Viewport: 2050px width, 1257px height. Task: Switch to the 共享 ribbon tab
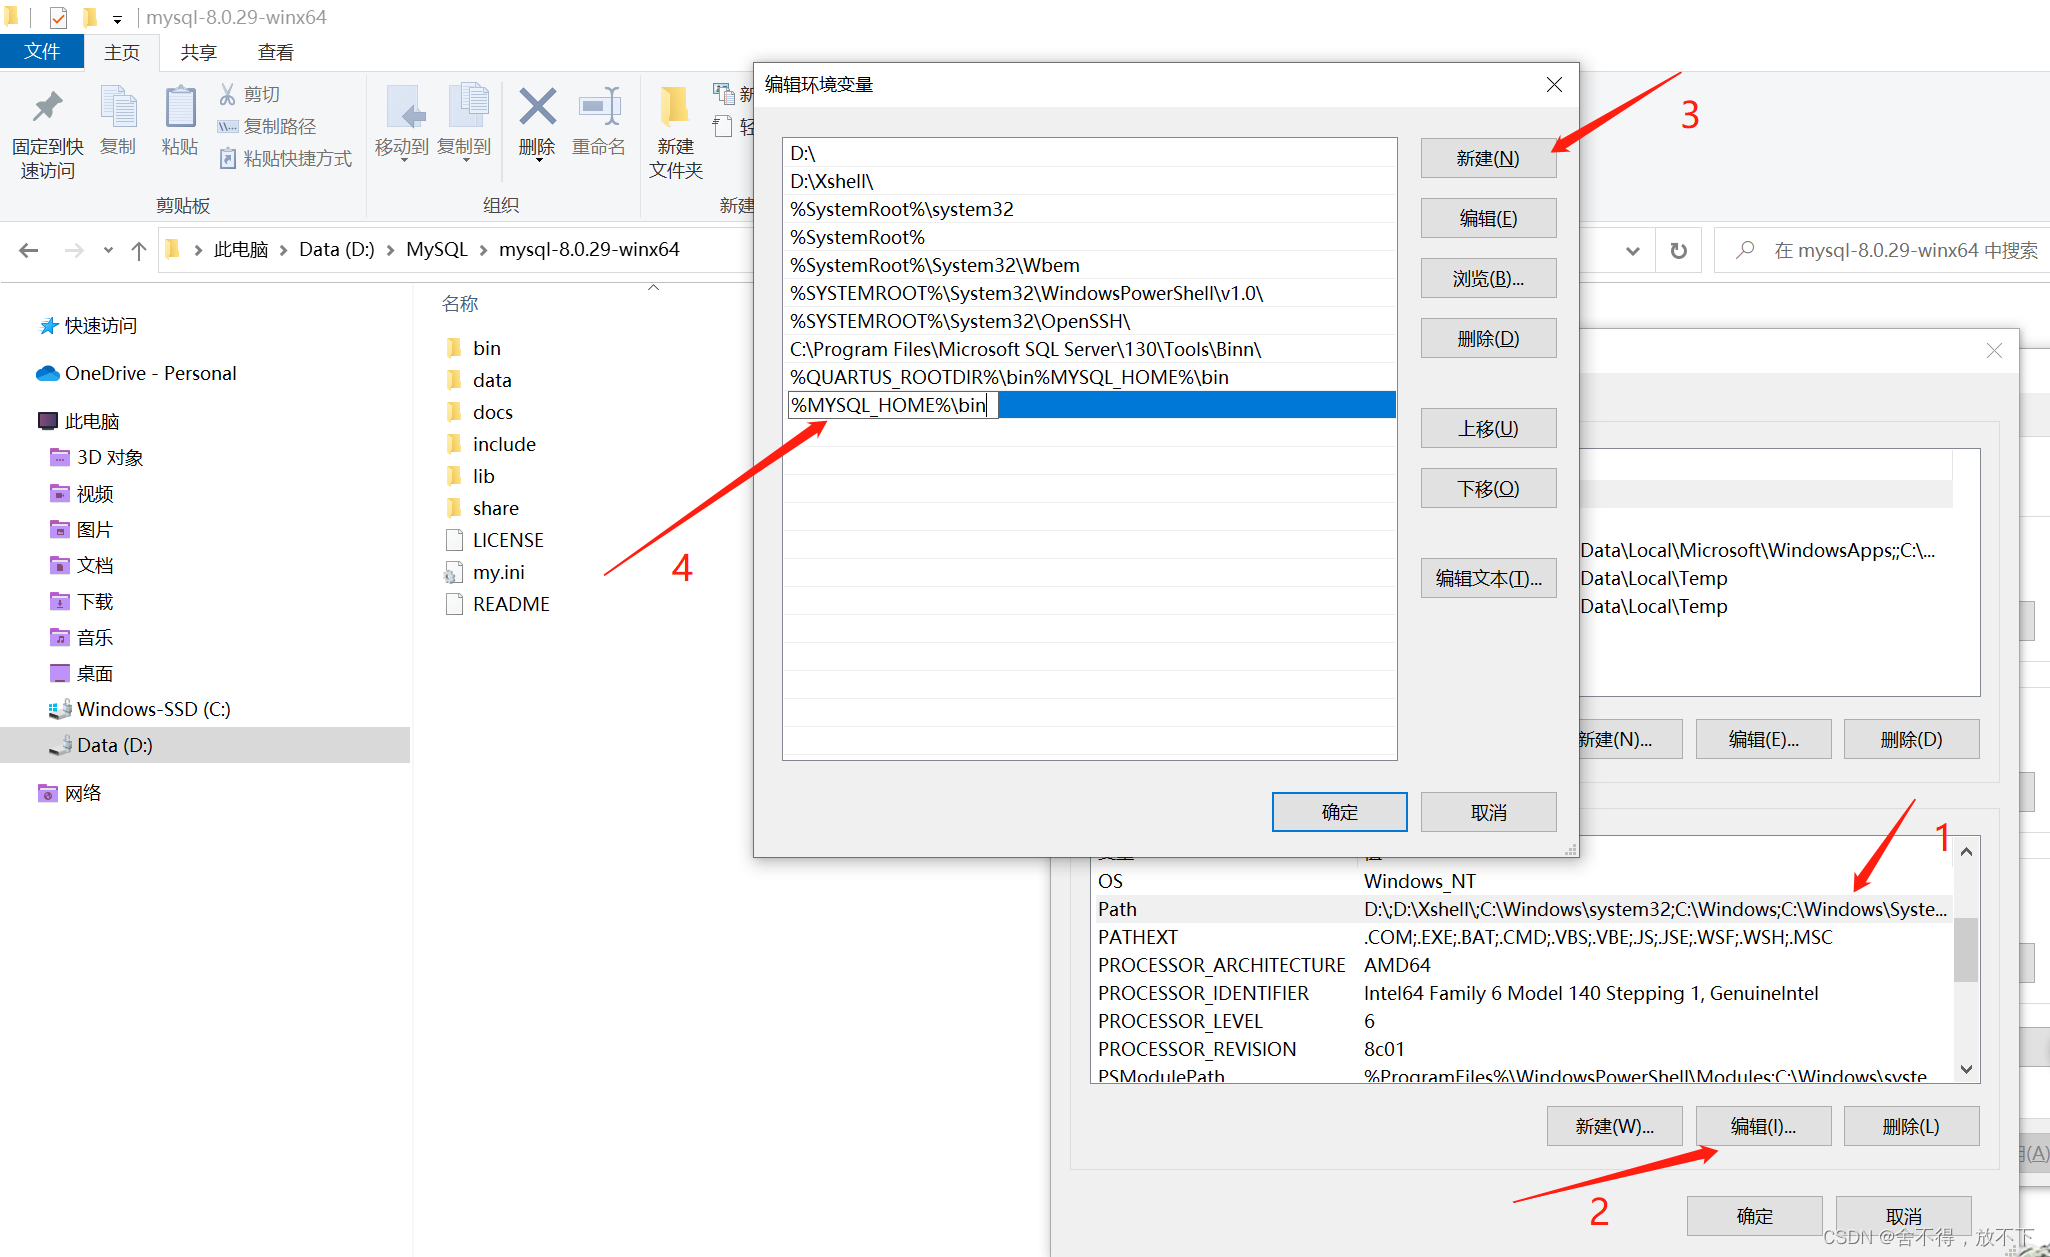[x=198, y=52]
